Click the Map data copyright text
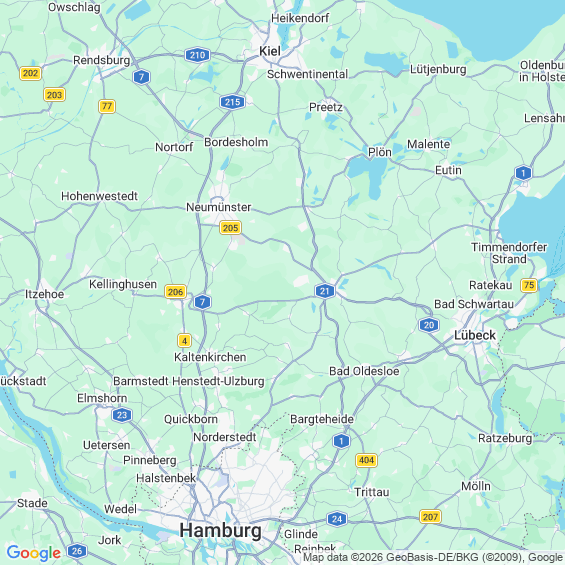 tap(433, 557)
